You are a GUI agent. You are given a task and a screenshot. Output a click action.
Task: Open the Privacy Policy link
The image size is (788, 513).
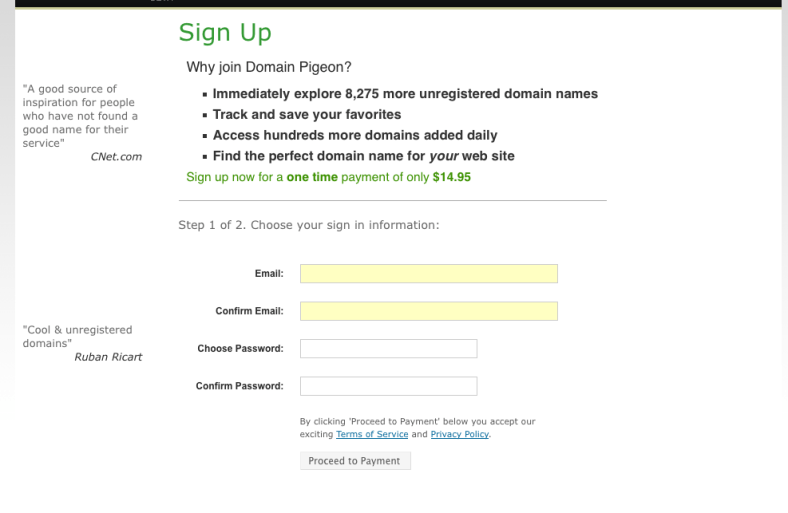[459, 435]
